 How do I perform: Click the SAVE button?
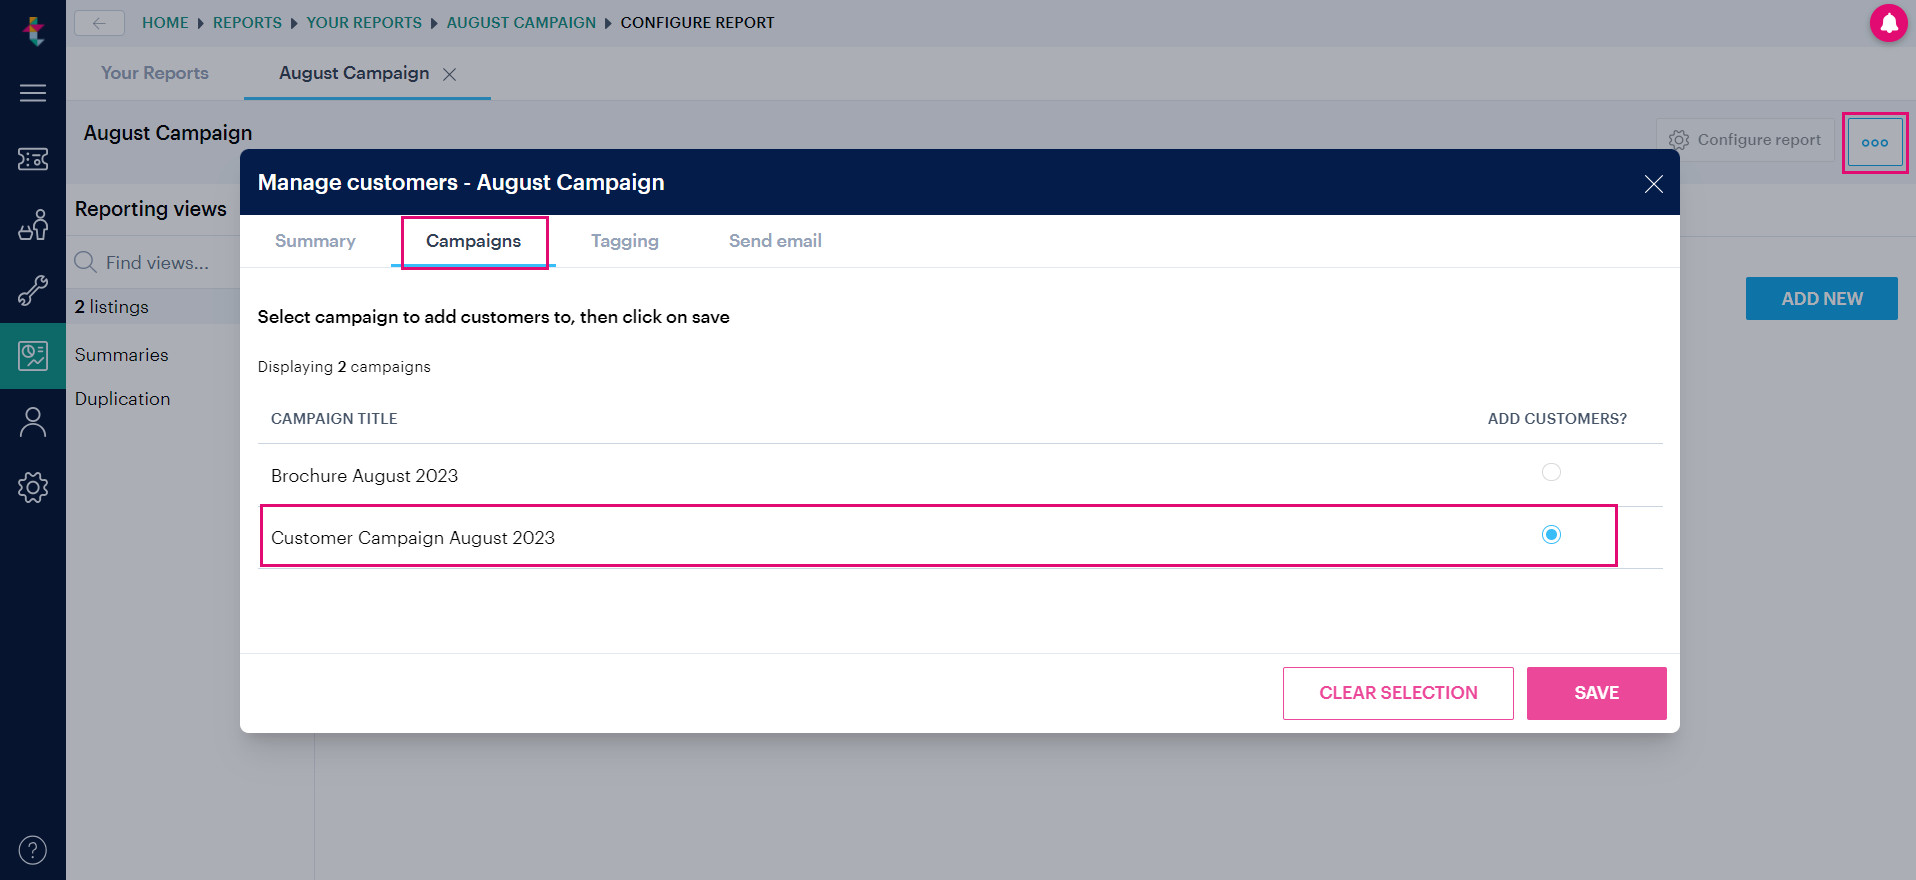1596,693
